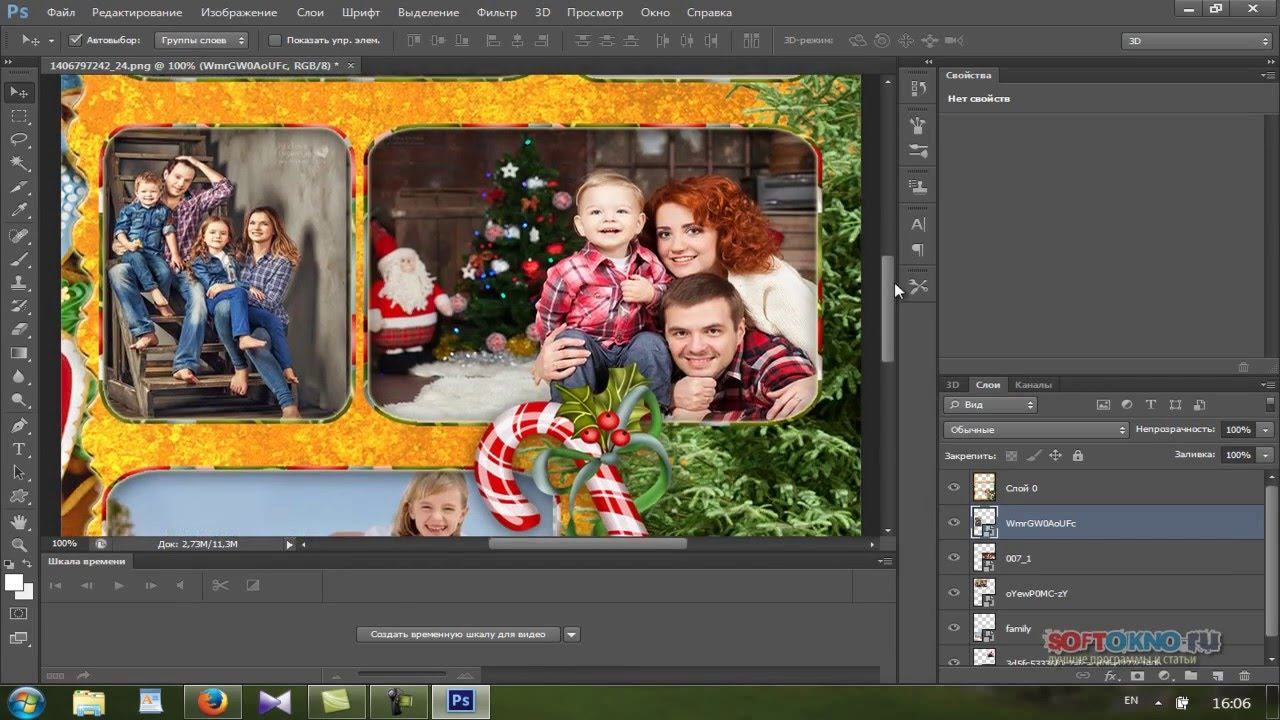The image size is (1280, 720).
Task: Select the Lasso tool
Action: coord(19,139)
